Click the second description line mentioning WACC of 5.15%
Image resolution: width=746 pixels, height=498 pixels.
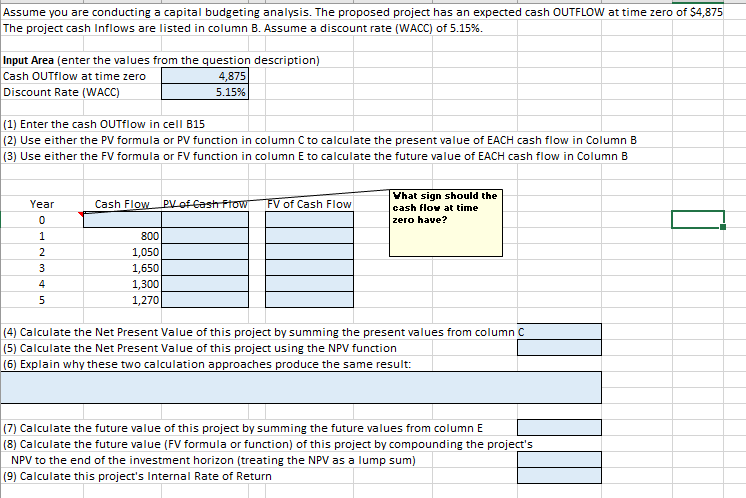point(243,28)
